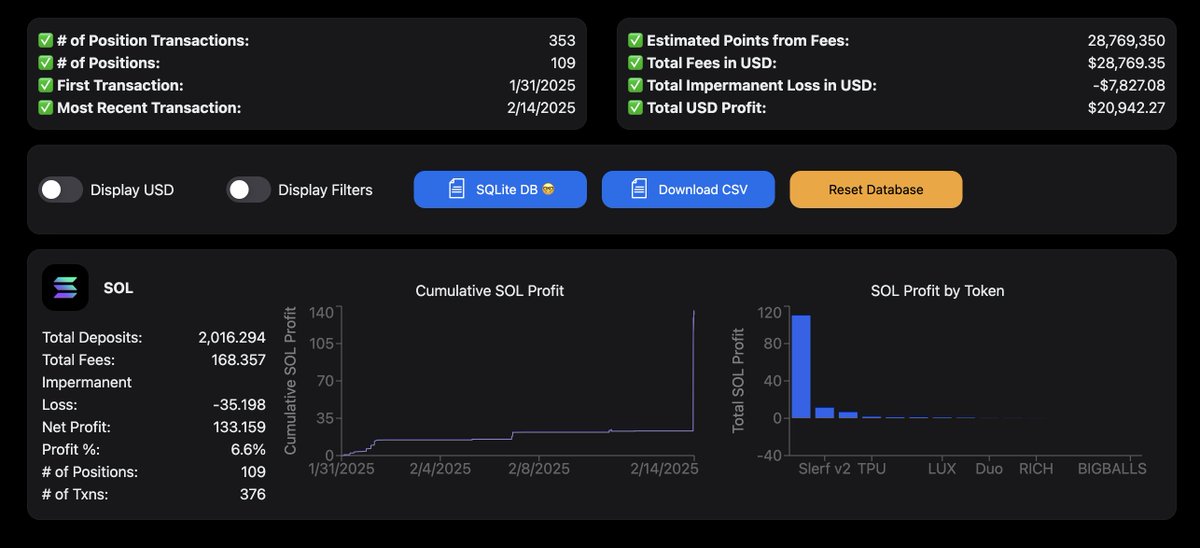Screen dimensions: 1200x548
Task: Click the checkmark beside Total USD Profit
Action: click(635, 108)
